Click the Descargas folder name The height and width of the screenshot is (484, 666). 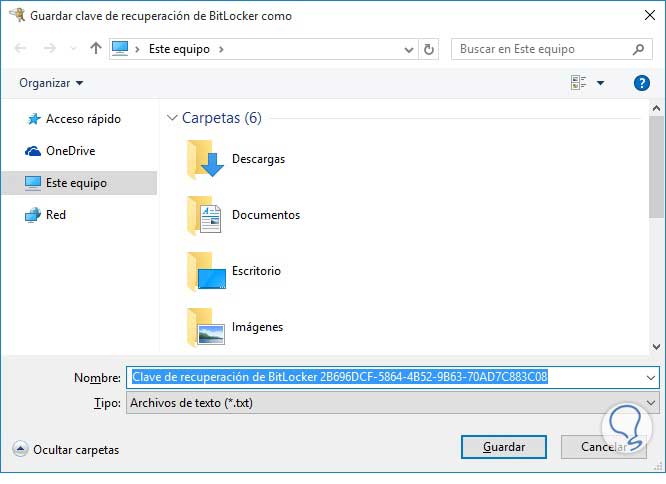coord(258,159)
